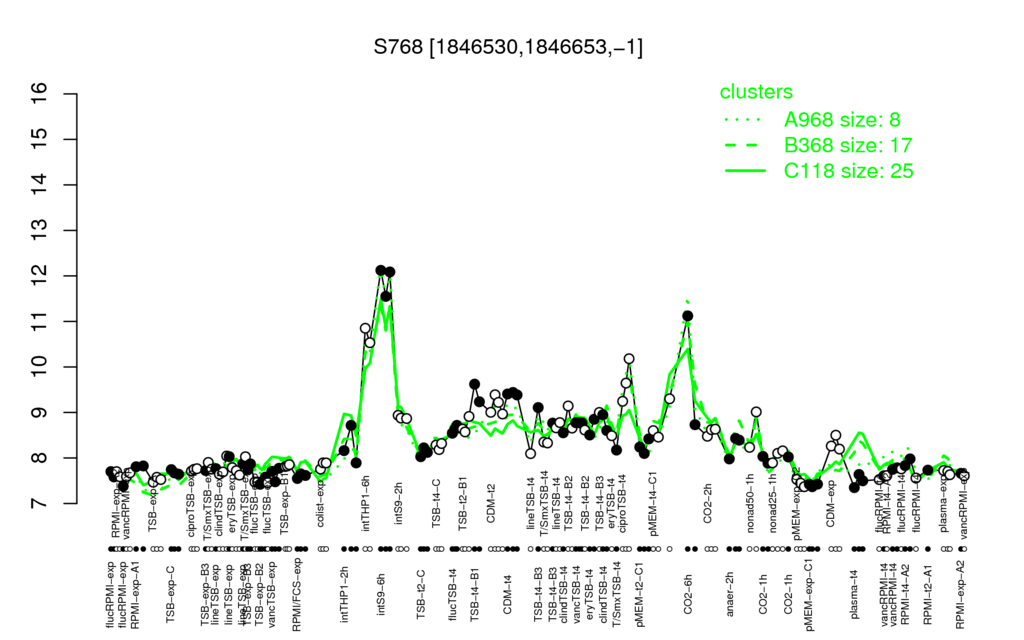This screenshot has width=1024, height=640.
Task: Click the 'CO2-2h' x-axis label
Action: tap(707, 504)
